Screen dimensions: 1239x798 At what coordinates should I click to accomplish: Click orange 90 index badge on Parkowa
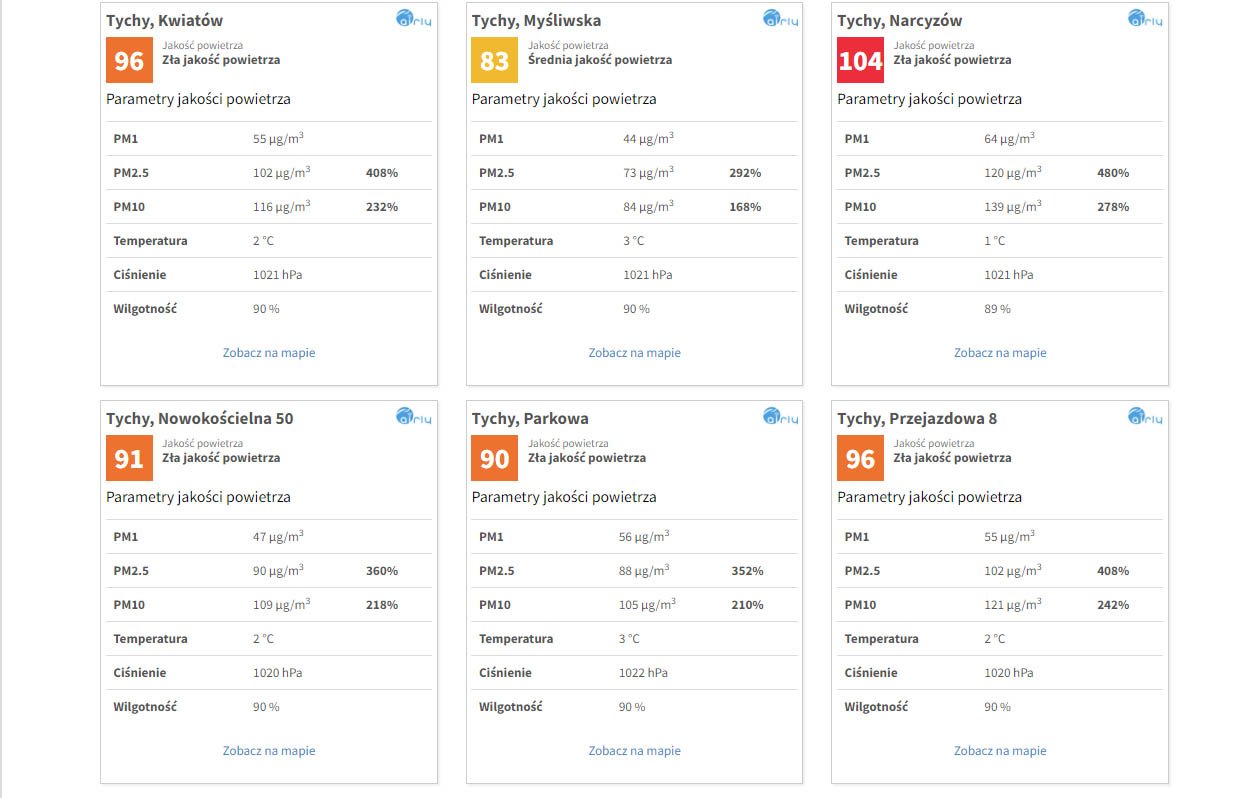pos(495,458)
